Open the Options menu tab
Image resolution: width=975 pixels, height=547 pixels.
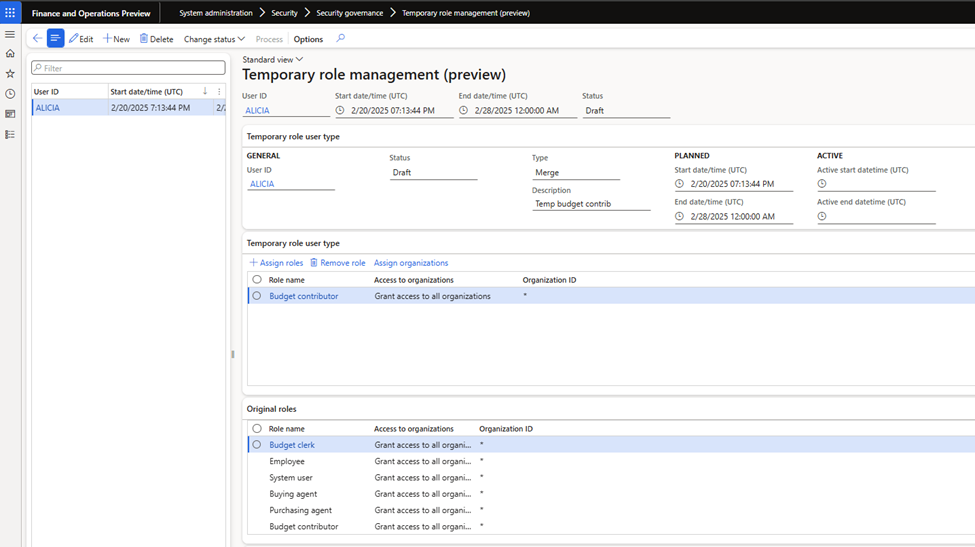[308, 39]
